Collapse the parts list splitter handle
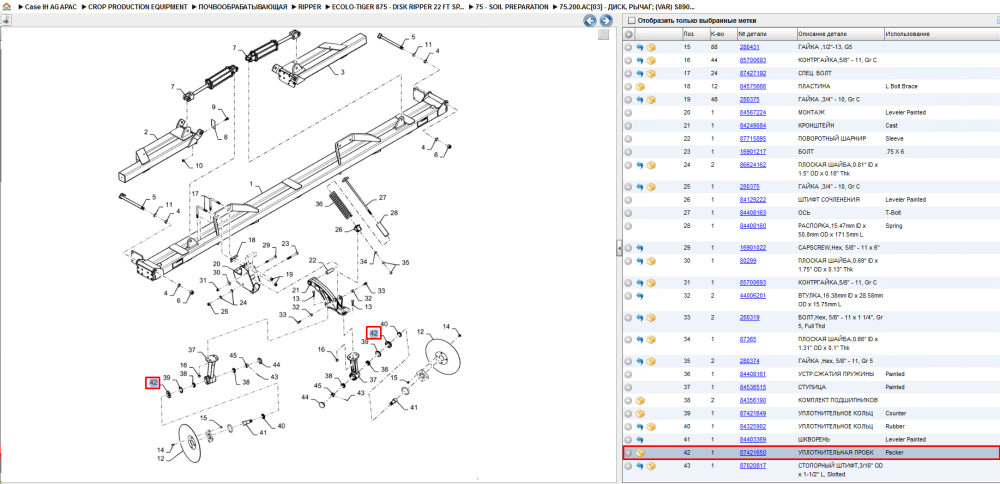Image resolution: width=1000 pixels, height=484 pixels. pos(619,249)
